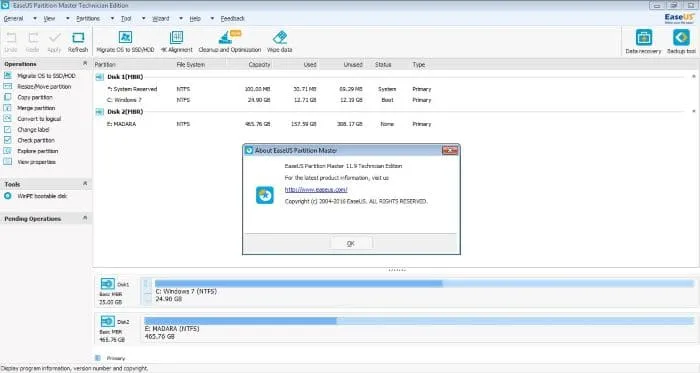This screenshot has height=373, width=700.
Task: Sort by the Used column header
Action: point(310,65)
